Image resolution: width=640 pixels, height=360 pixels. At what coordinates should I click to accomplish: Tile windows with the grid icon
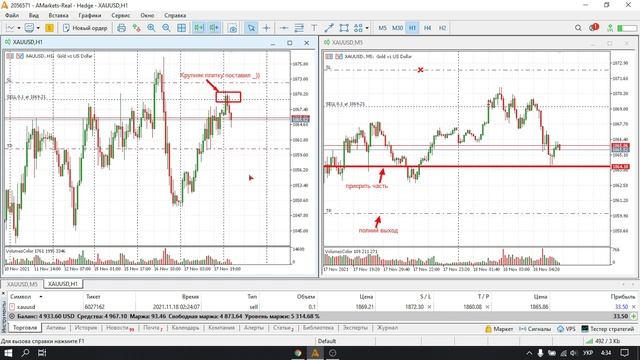click(181, 28)
